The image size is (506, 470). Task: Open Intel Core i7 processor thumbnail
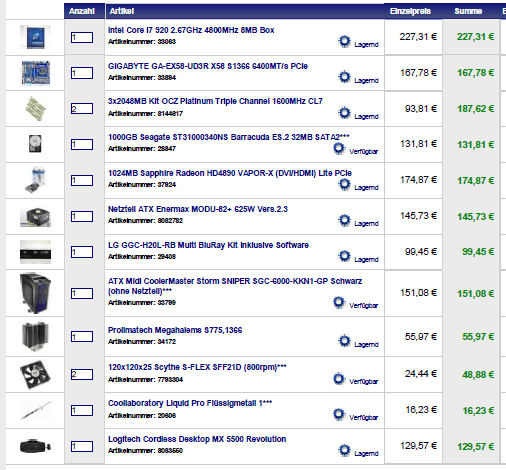(x=35, y=37)
